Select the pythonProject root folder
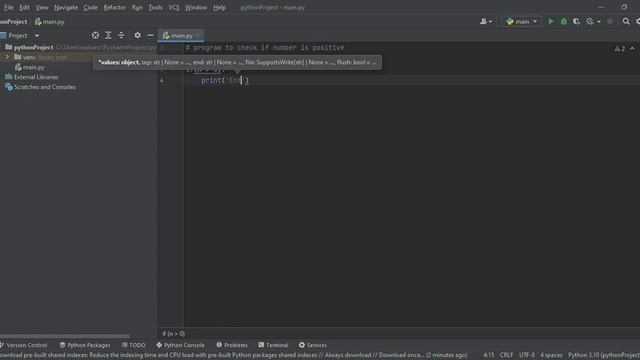640x360 pixels. pos(33,47)
